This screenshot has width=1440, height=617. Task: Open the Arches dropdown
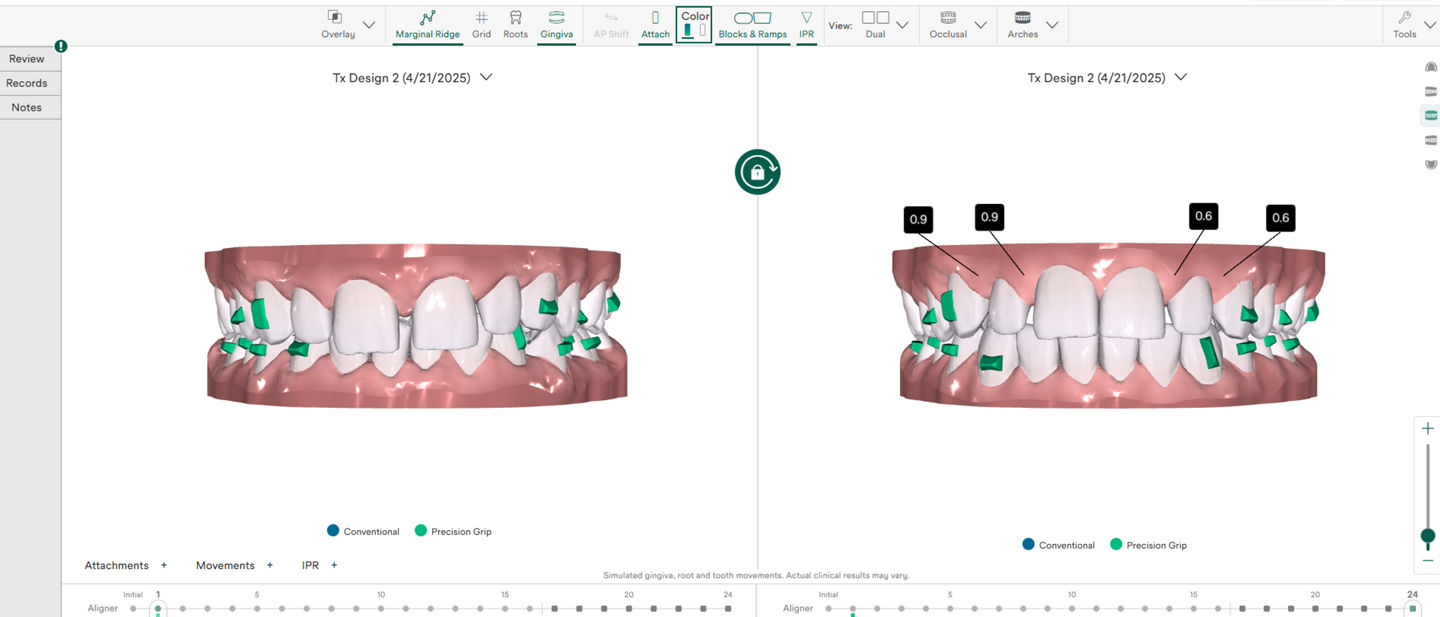[1052, 25]
